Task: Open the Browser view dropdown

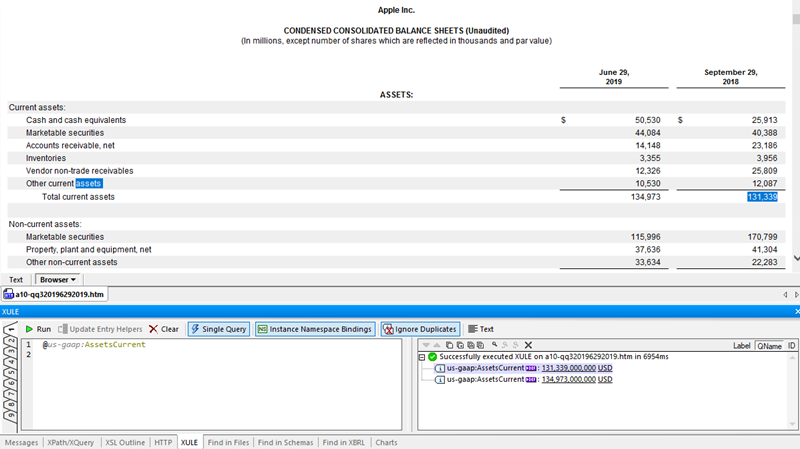Action: 58,280
